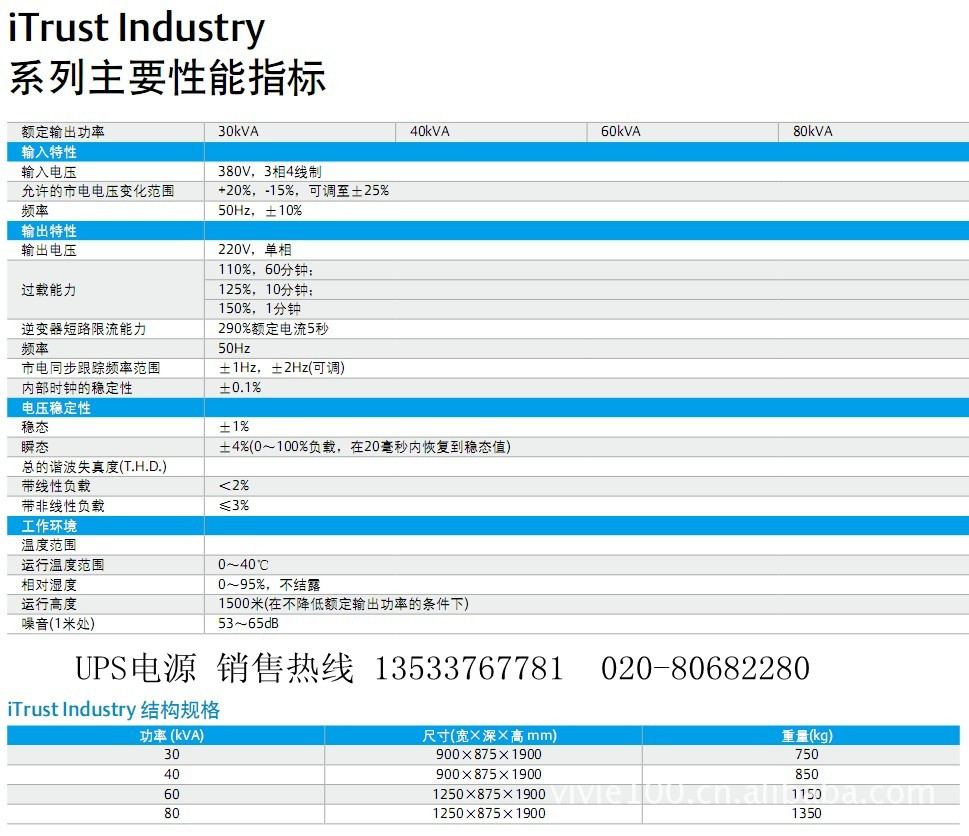The image size is (969, 836).
Task: Click the transient value ±4%(0~100%负载...)
Action: 365,446
